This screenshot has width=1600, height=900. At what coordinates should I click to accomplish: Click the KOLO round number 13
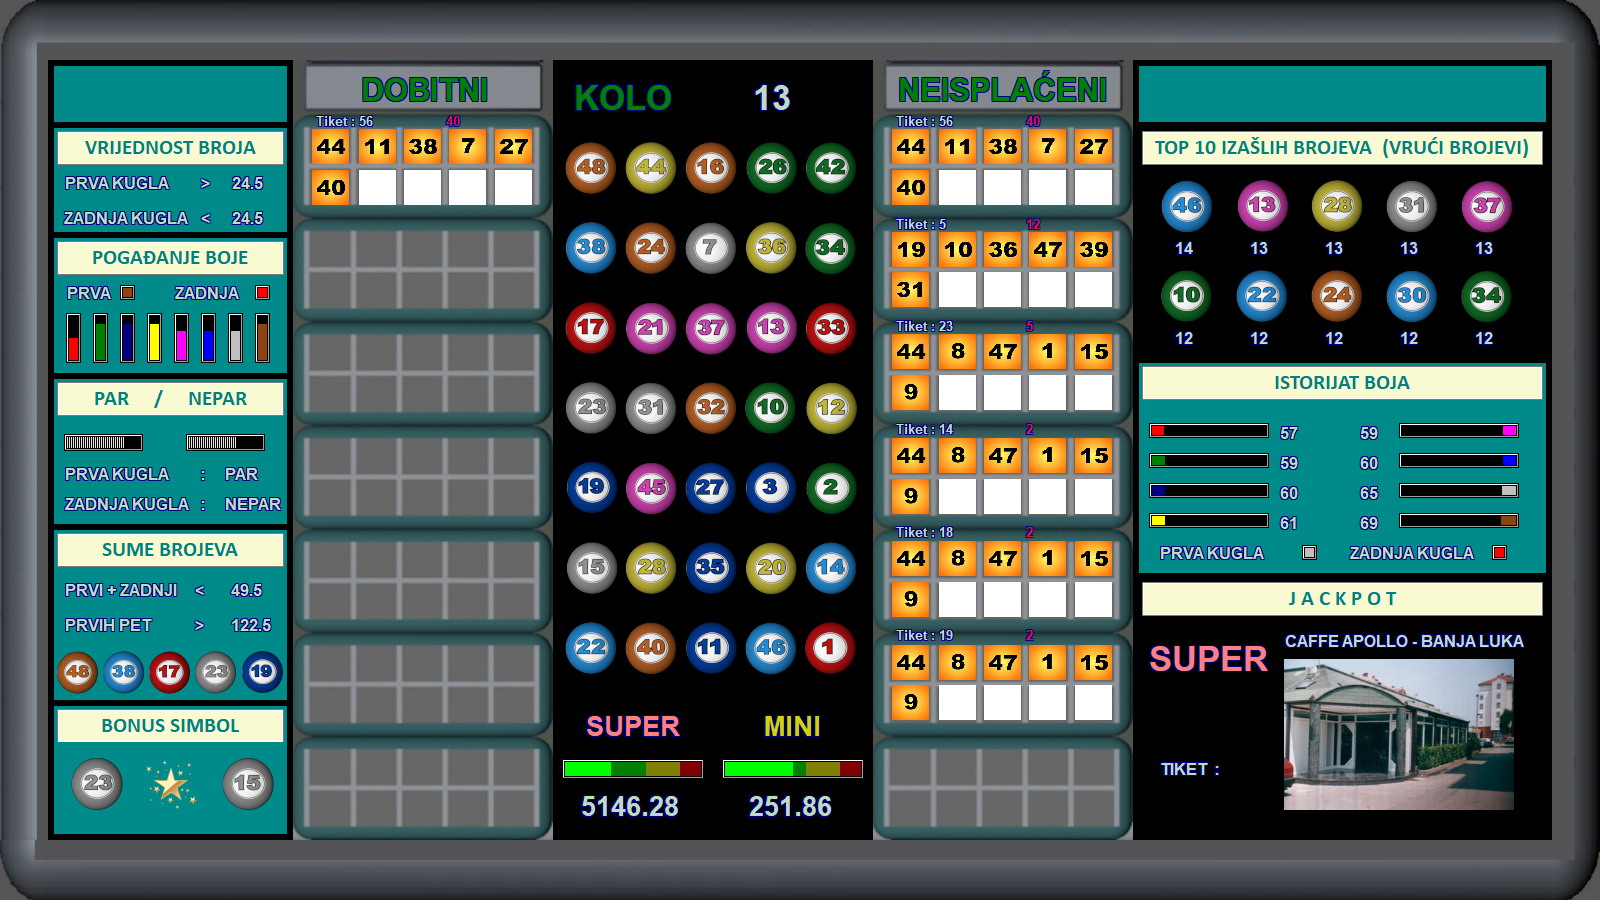click(771, 98)
